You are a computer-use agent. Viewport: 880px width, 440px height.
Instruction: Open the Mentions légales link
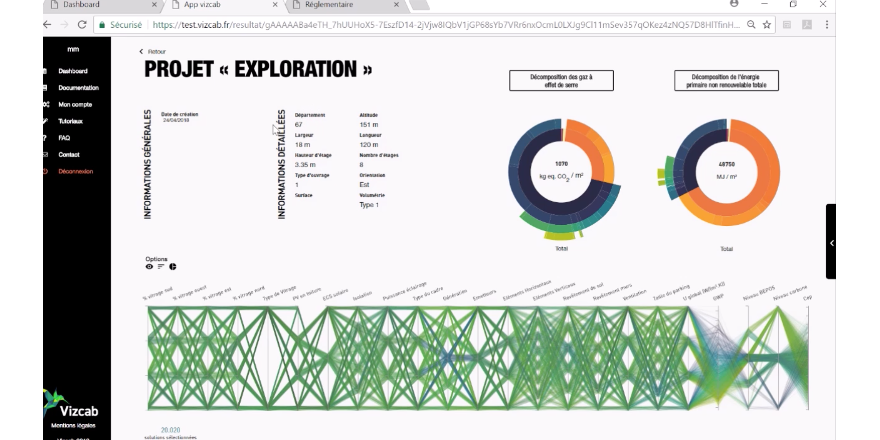pyautogui.click(x=74, y=426)
